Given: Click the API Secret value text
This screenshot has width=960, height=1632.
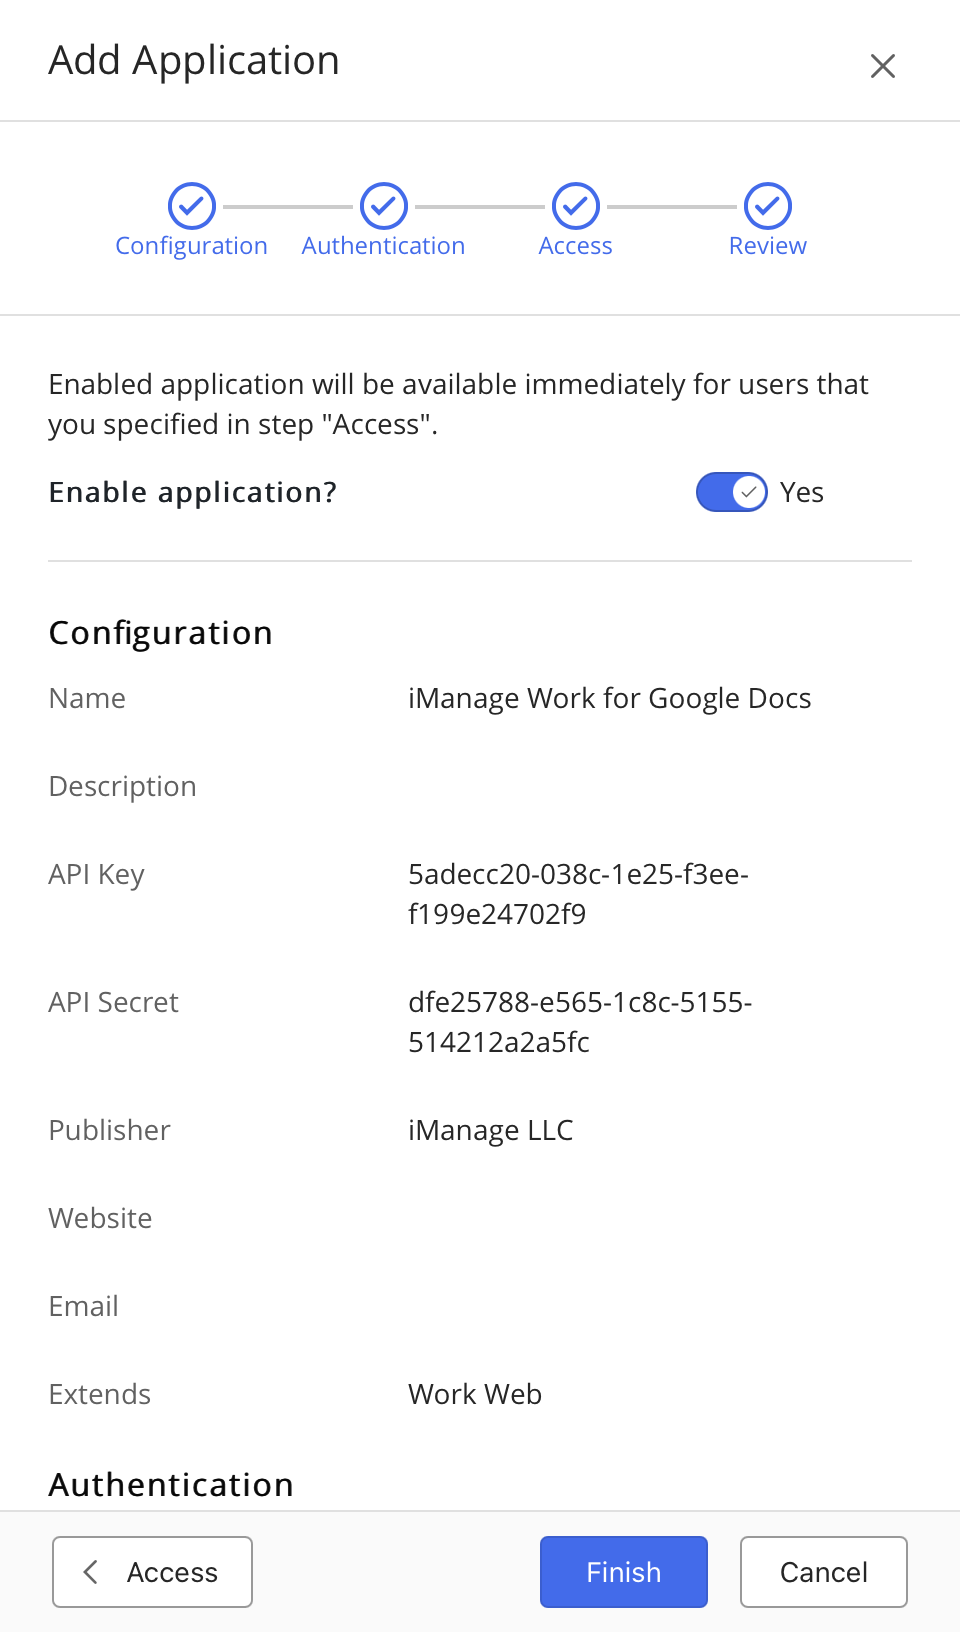Looking at the screenshot, I should click(x=580, y=1022).
